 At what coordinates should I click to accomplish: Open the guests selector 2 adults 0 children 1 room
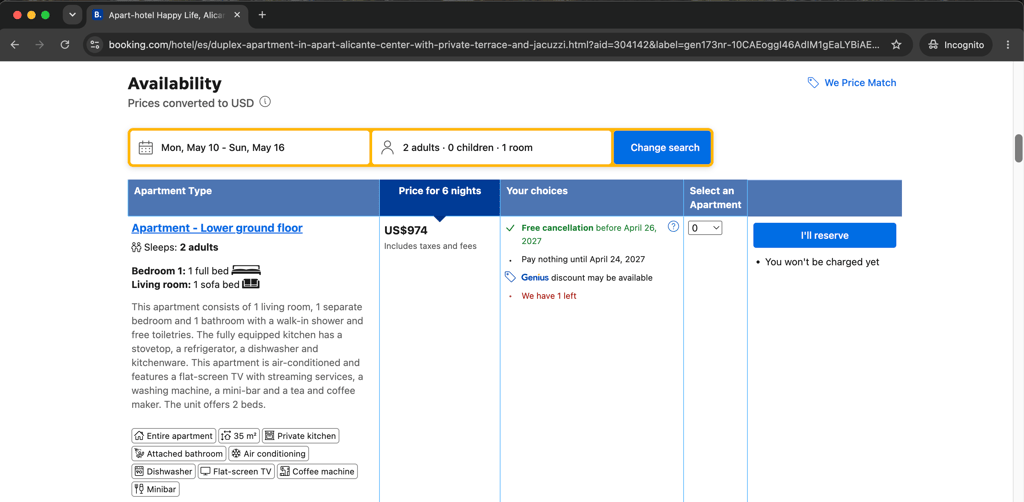(492, 148)
